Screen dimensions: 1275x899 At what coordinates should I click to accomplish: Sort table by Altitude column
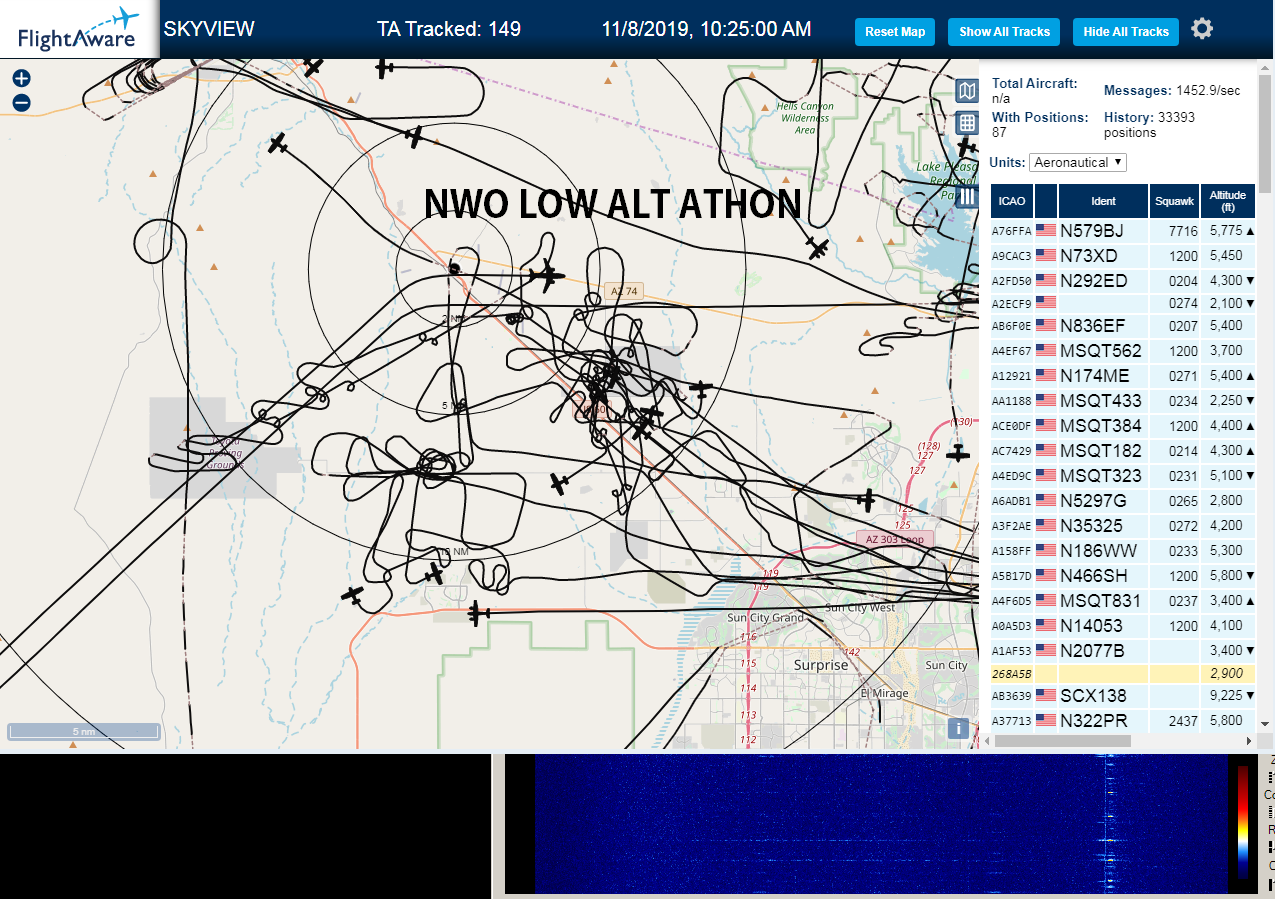(1227, 201)
